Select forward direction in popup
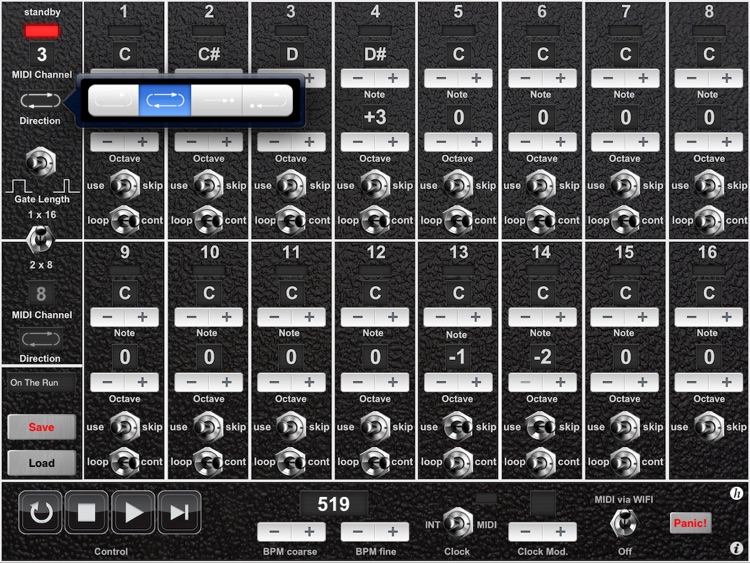The height and width of the screenshot is (563, 750). click(x=113, y=100)
